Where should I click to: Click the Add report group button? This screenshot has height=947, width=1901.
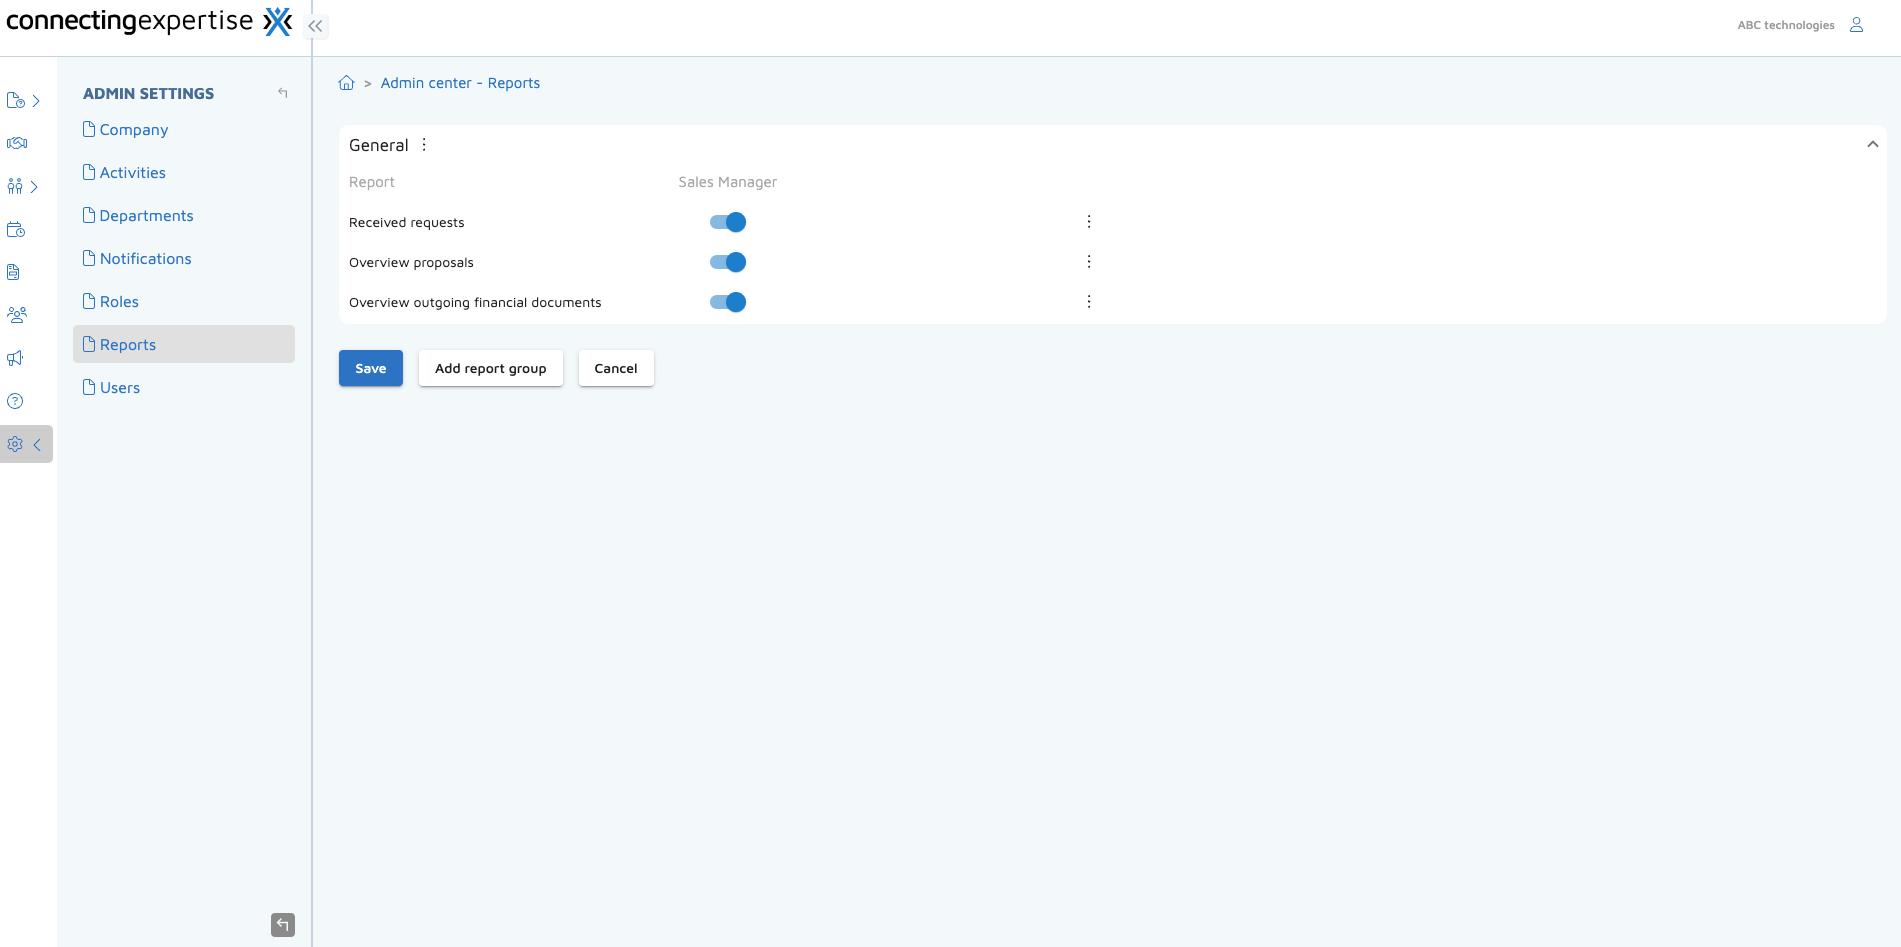click(490, 368)
